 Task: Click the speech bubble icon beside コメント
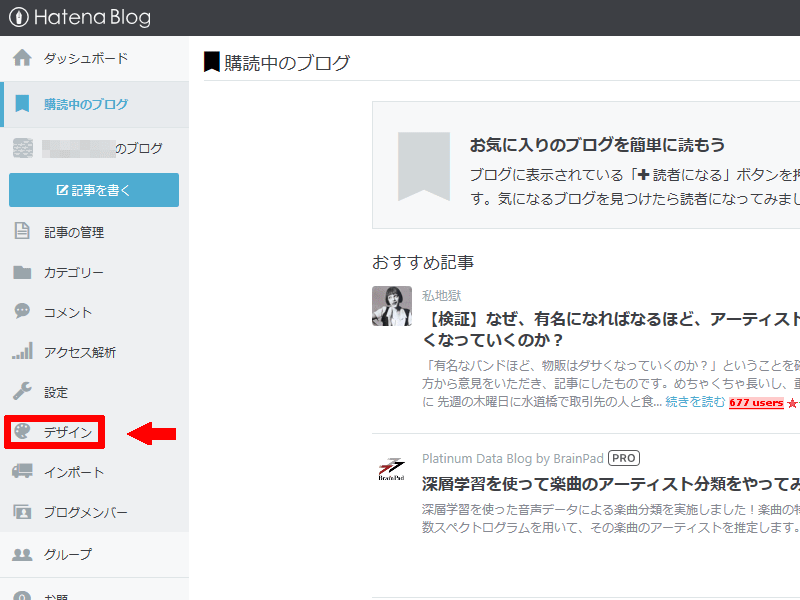pos(22,310)
